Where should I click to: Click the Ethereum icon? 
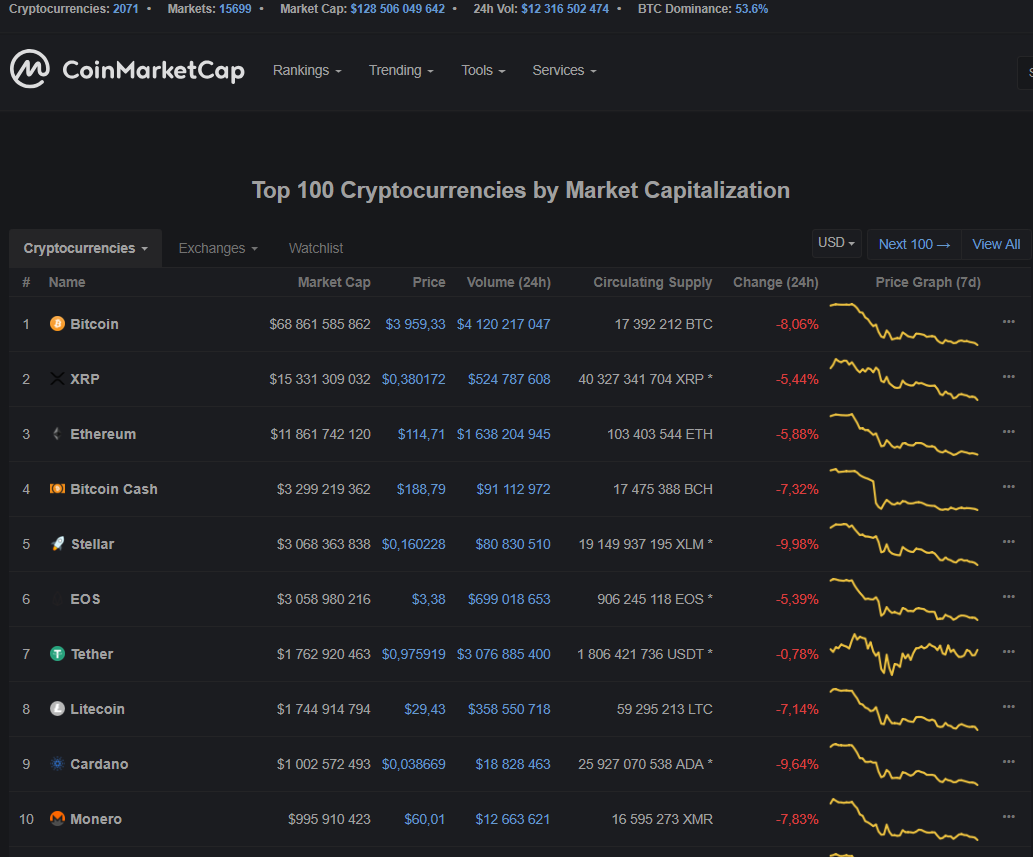[57, 434]
